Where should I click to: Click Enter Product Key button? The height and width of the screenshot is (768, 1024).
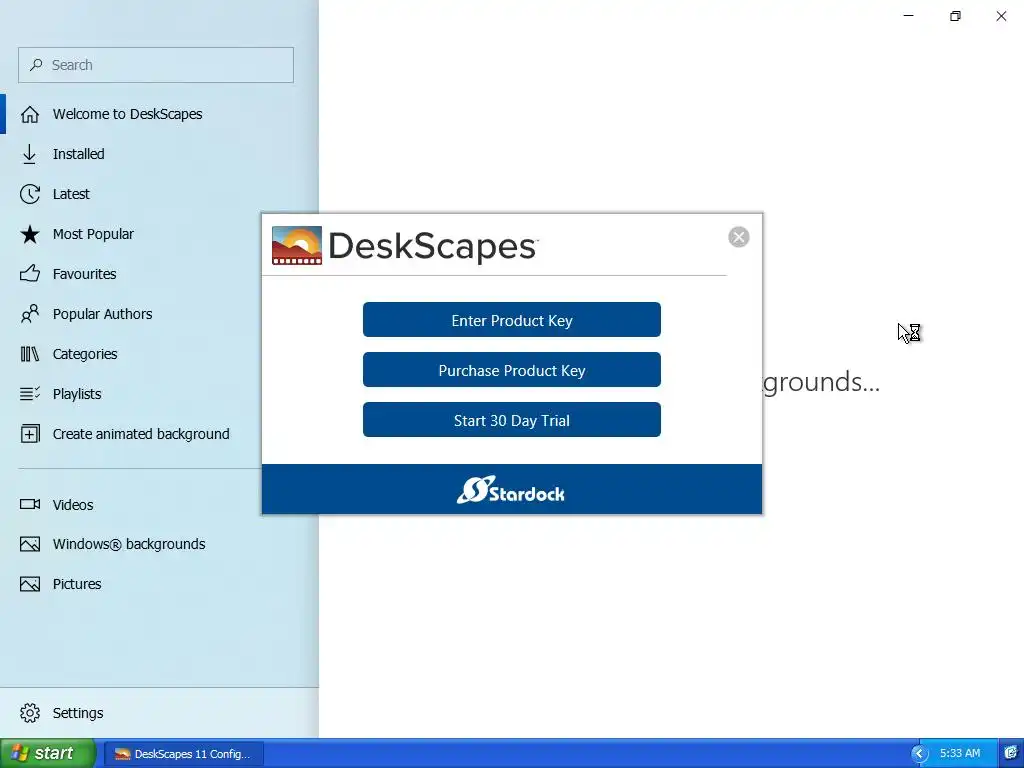(x=511, y=320)
